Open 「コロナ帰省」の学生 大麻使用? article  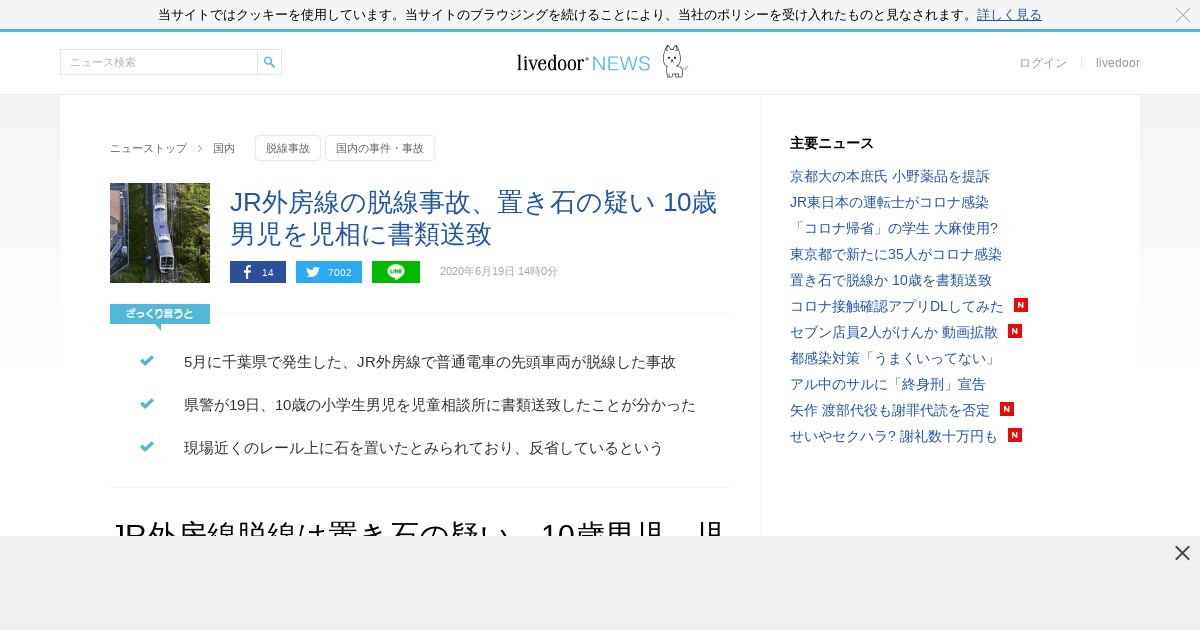(894, 228)
